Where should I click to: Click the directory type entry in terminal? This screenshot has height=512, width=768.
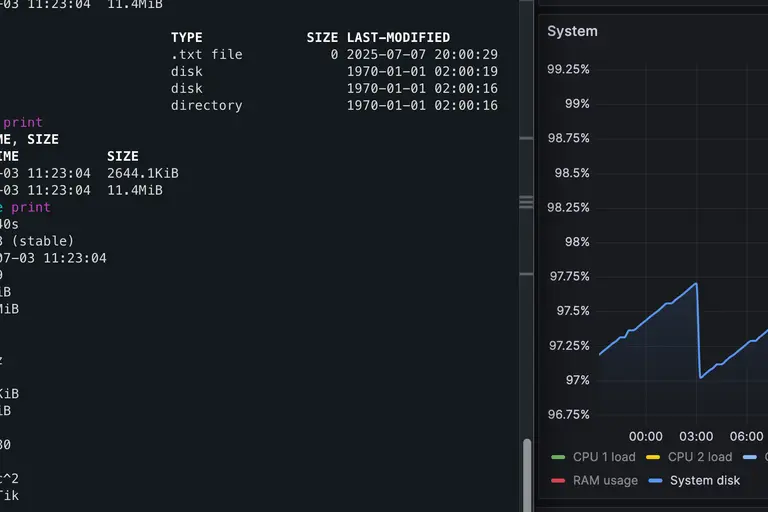click(206, 105)
